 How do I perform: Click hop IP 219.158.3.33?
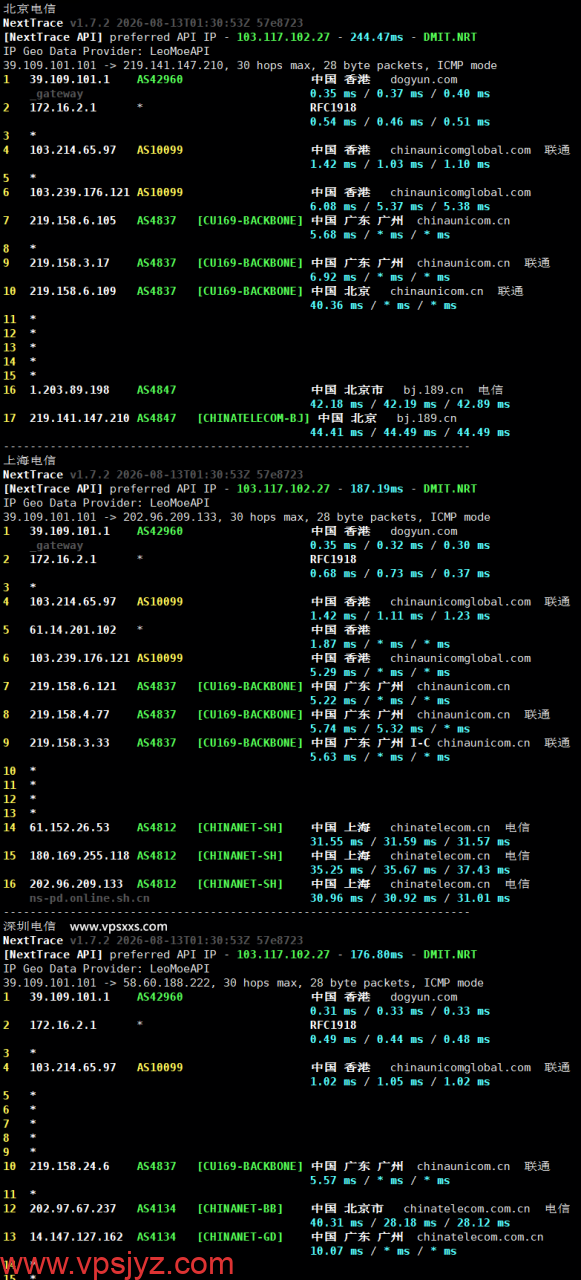coord(70,742)
